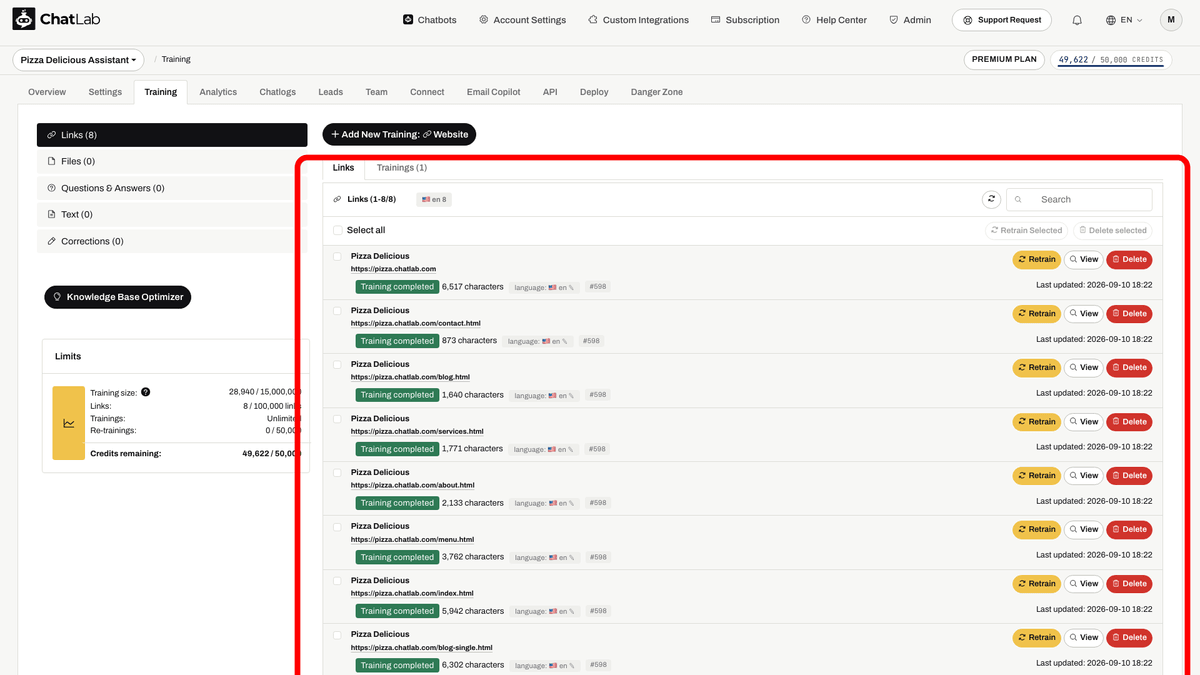Open the https://pizza.chatlab.com/index.html link

click(x=412, y=593)
